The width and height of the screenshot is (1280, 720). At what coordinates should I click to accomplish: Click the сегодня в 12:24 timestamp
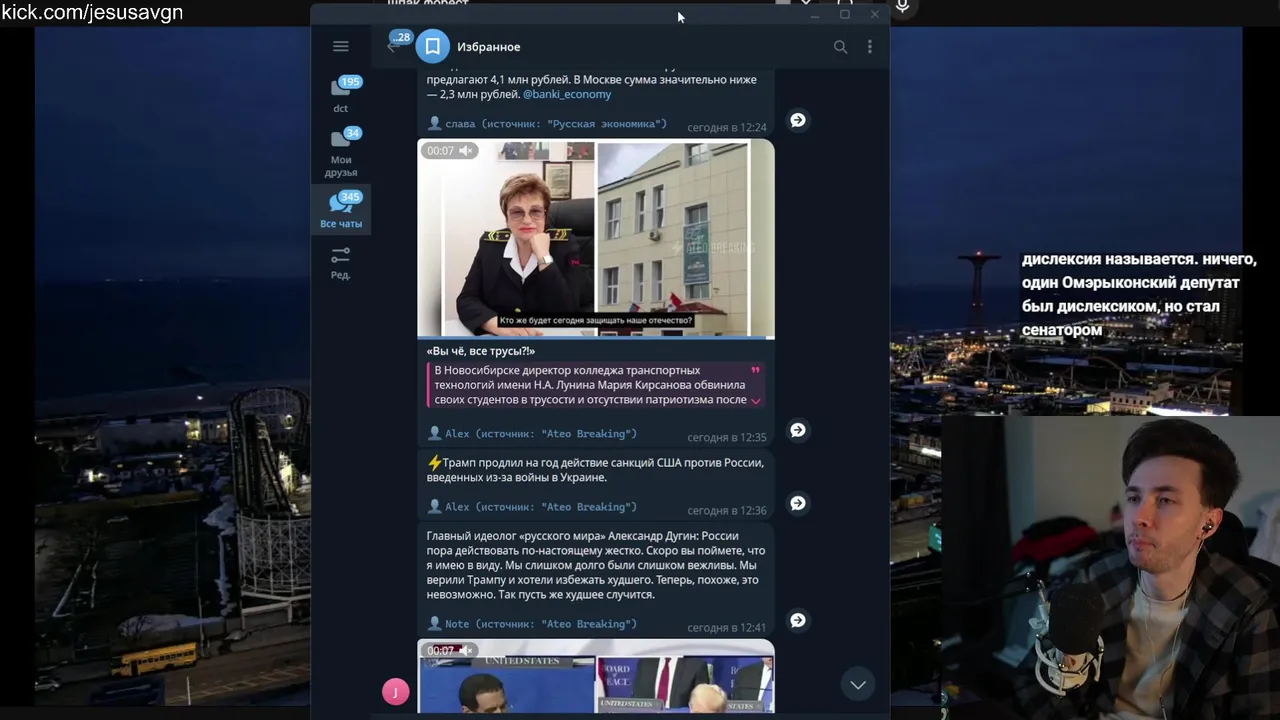click(727, 128)
